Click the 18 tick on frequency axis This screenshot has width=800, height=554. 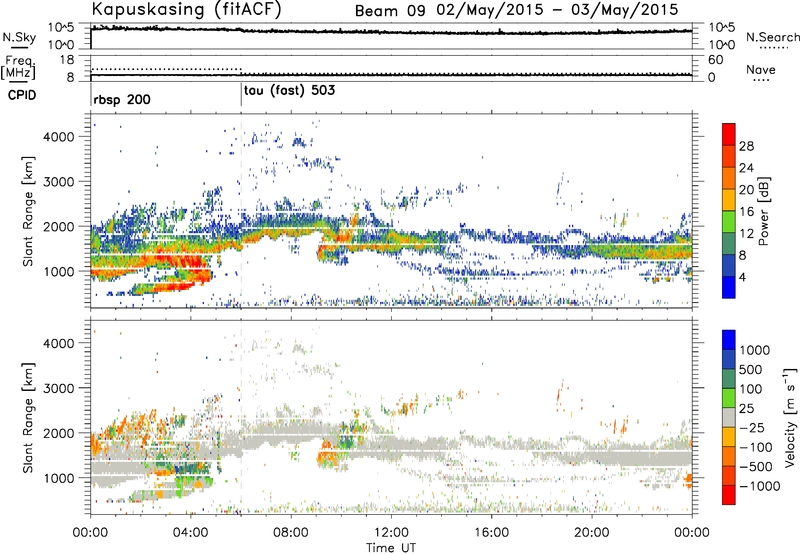pyautogui.click(x=67, y=60)
